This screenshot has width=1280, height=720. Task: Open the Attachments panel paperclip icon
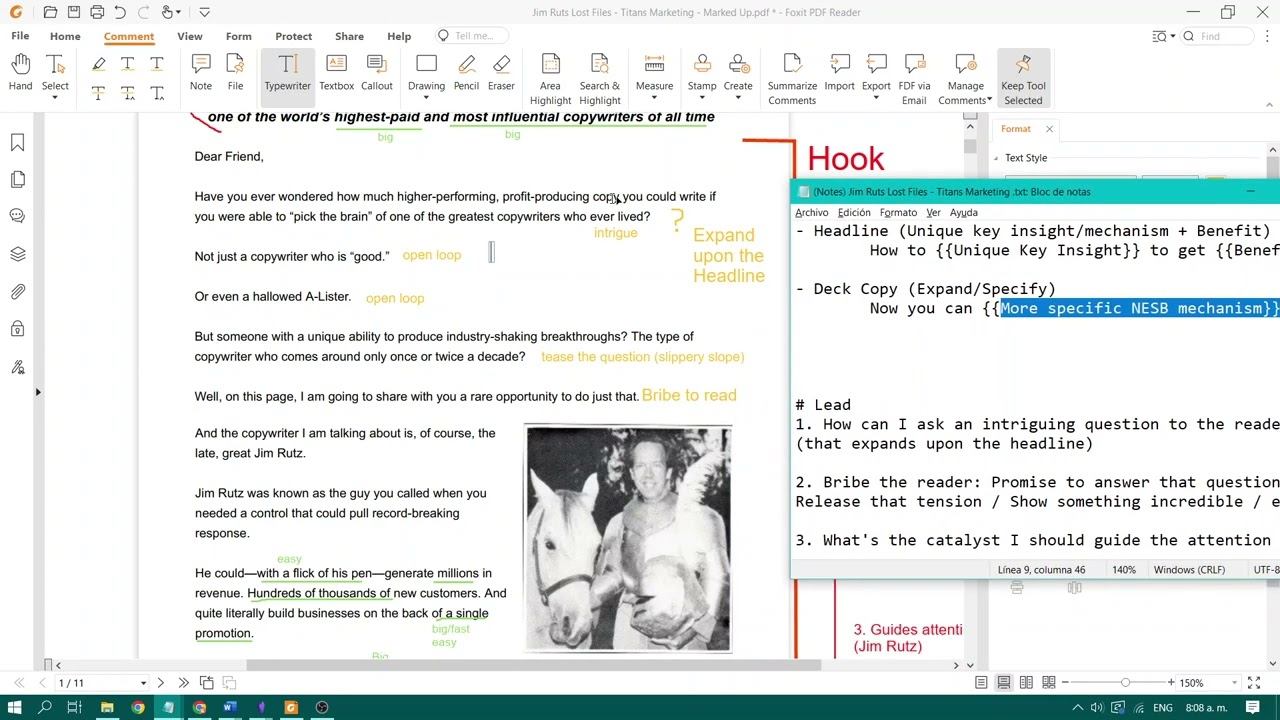pos(17,292)
